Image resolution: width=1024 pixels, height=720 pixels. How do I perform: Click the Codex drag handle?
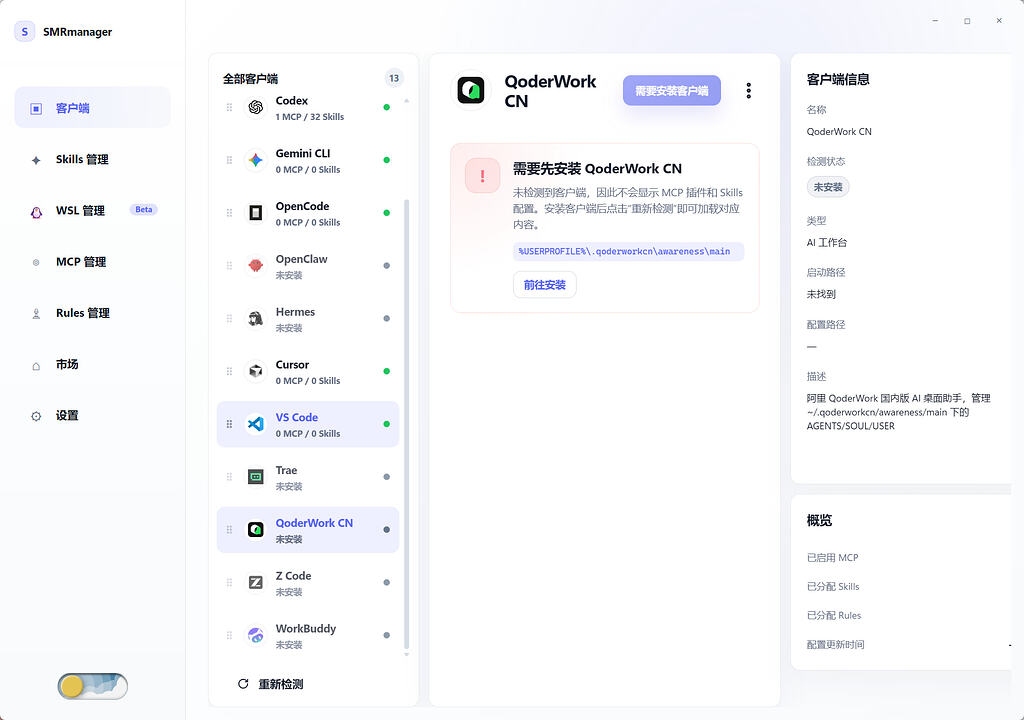coord(229,107)
